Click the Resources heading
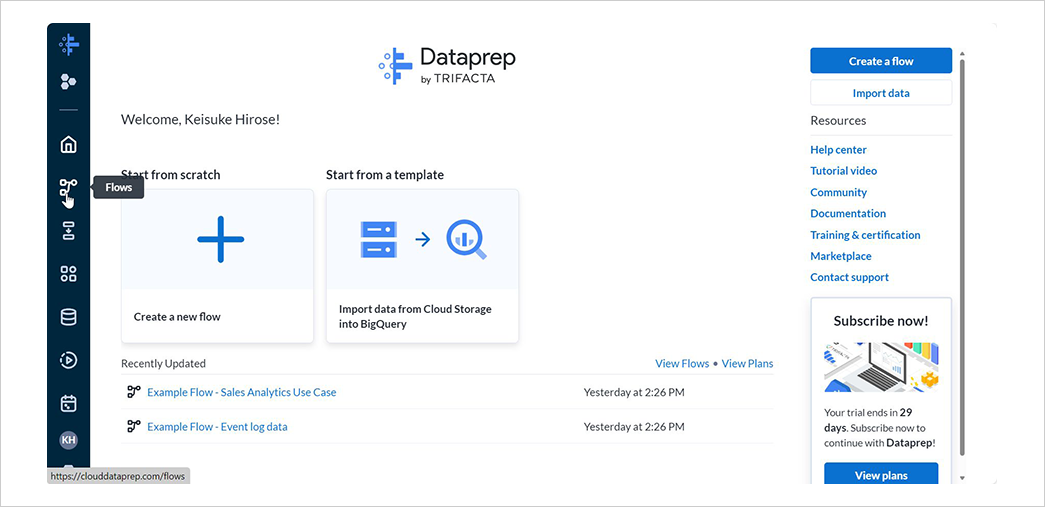The height and width of the screenshot is (507, 1045). pos(838,121)
